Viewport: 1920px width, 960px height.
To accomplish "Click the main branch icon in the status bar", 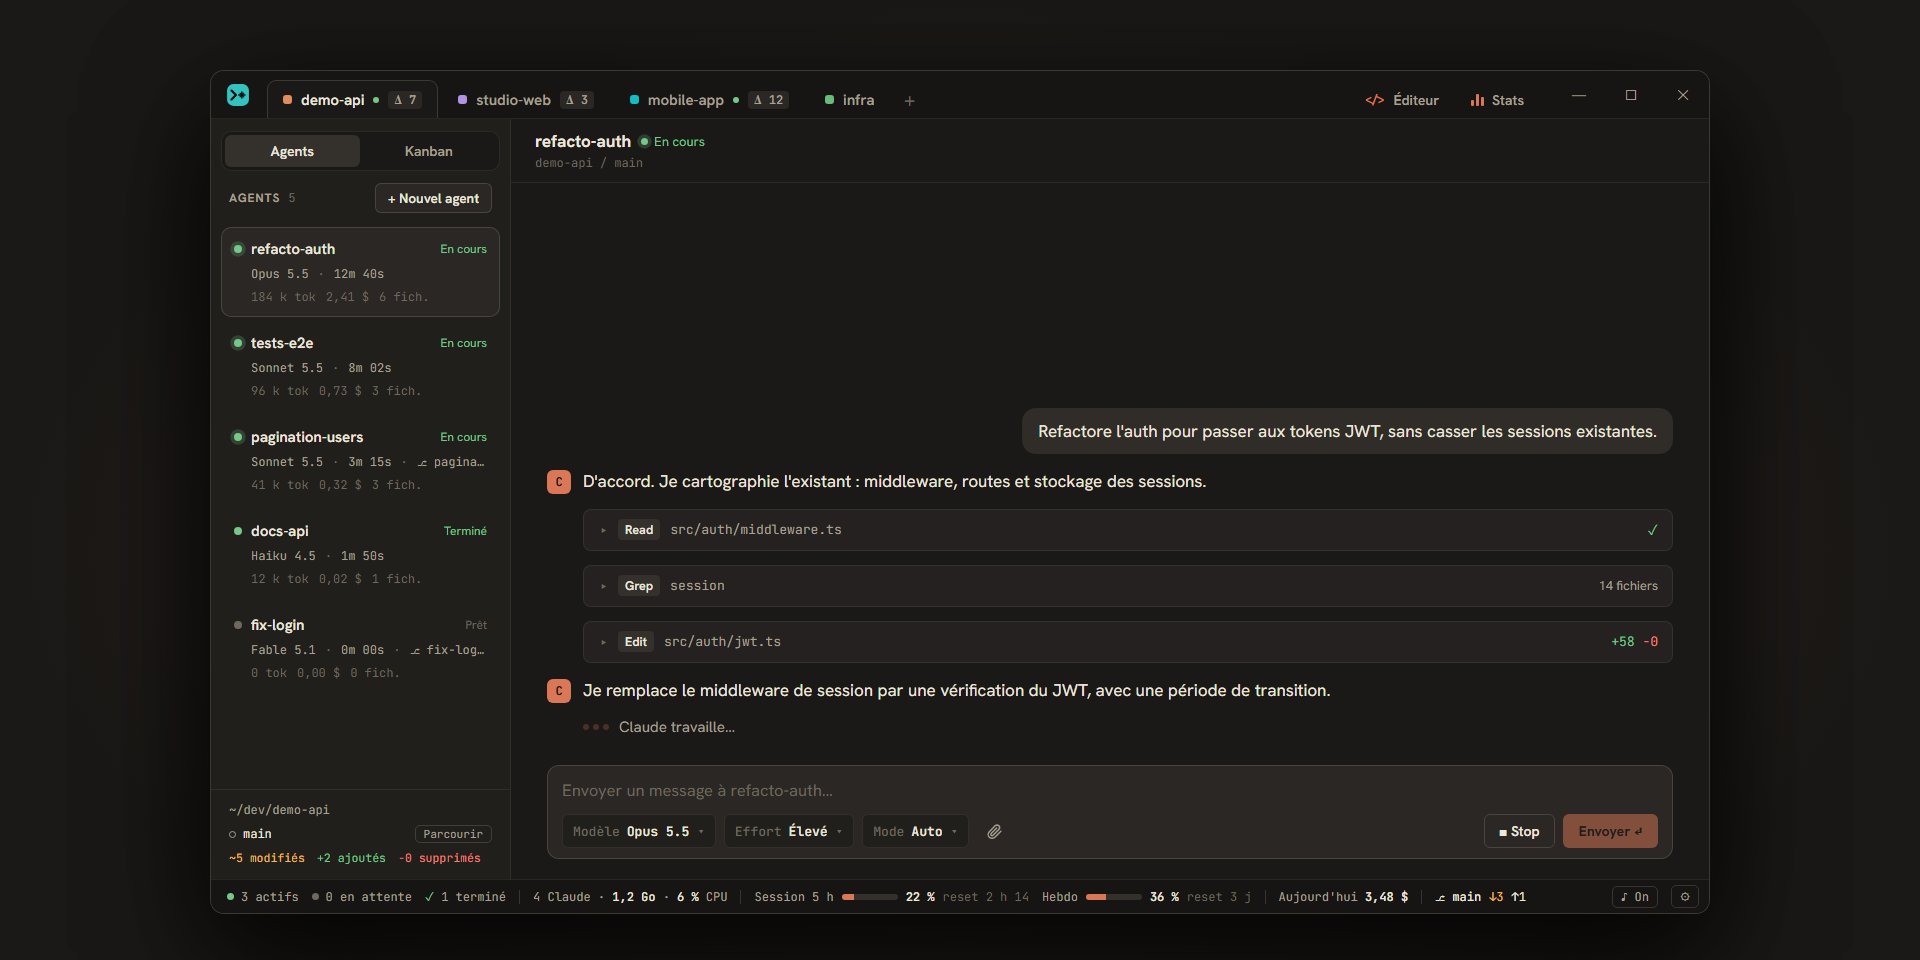I will click(x=1440, y=897).
